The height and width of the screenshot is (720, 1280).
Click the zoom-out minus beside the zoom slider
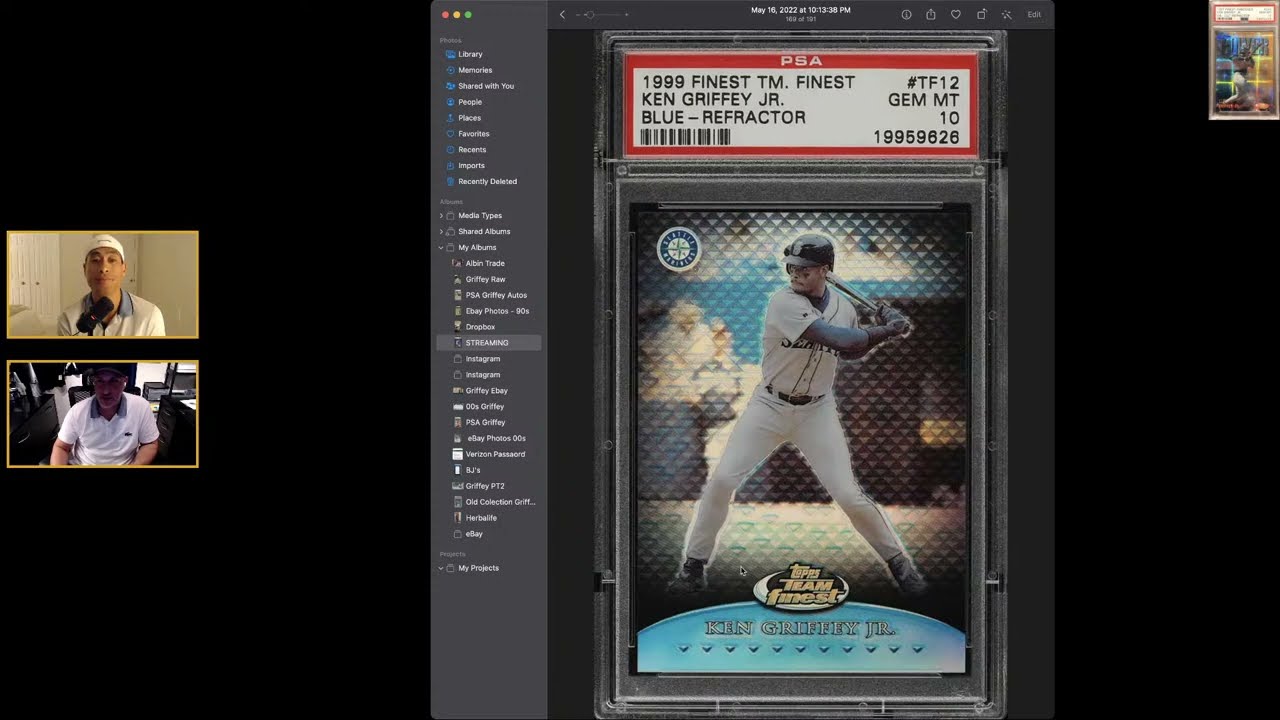point(578,15)
